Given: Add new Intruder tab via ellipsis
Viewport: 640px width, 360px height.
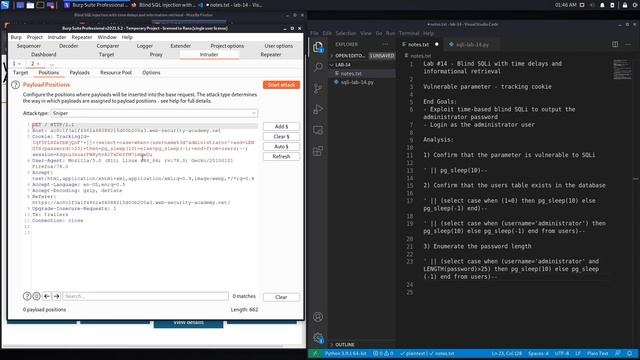Looking at the screenshot, I should point(52,64).
